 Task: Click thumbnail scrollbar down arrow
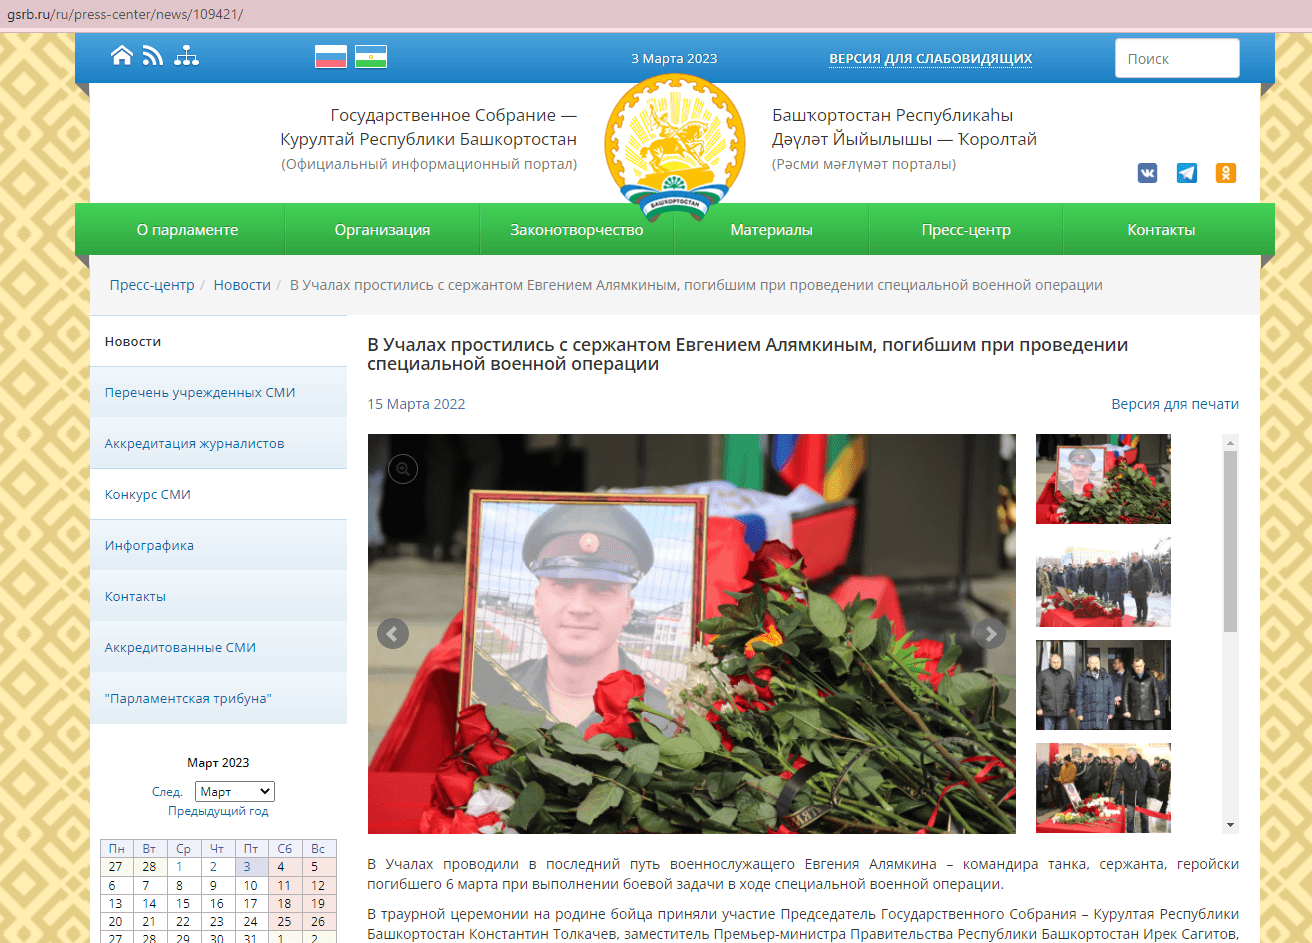point(1231,826)
